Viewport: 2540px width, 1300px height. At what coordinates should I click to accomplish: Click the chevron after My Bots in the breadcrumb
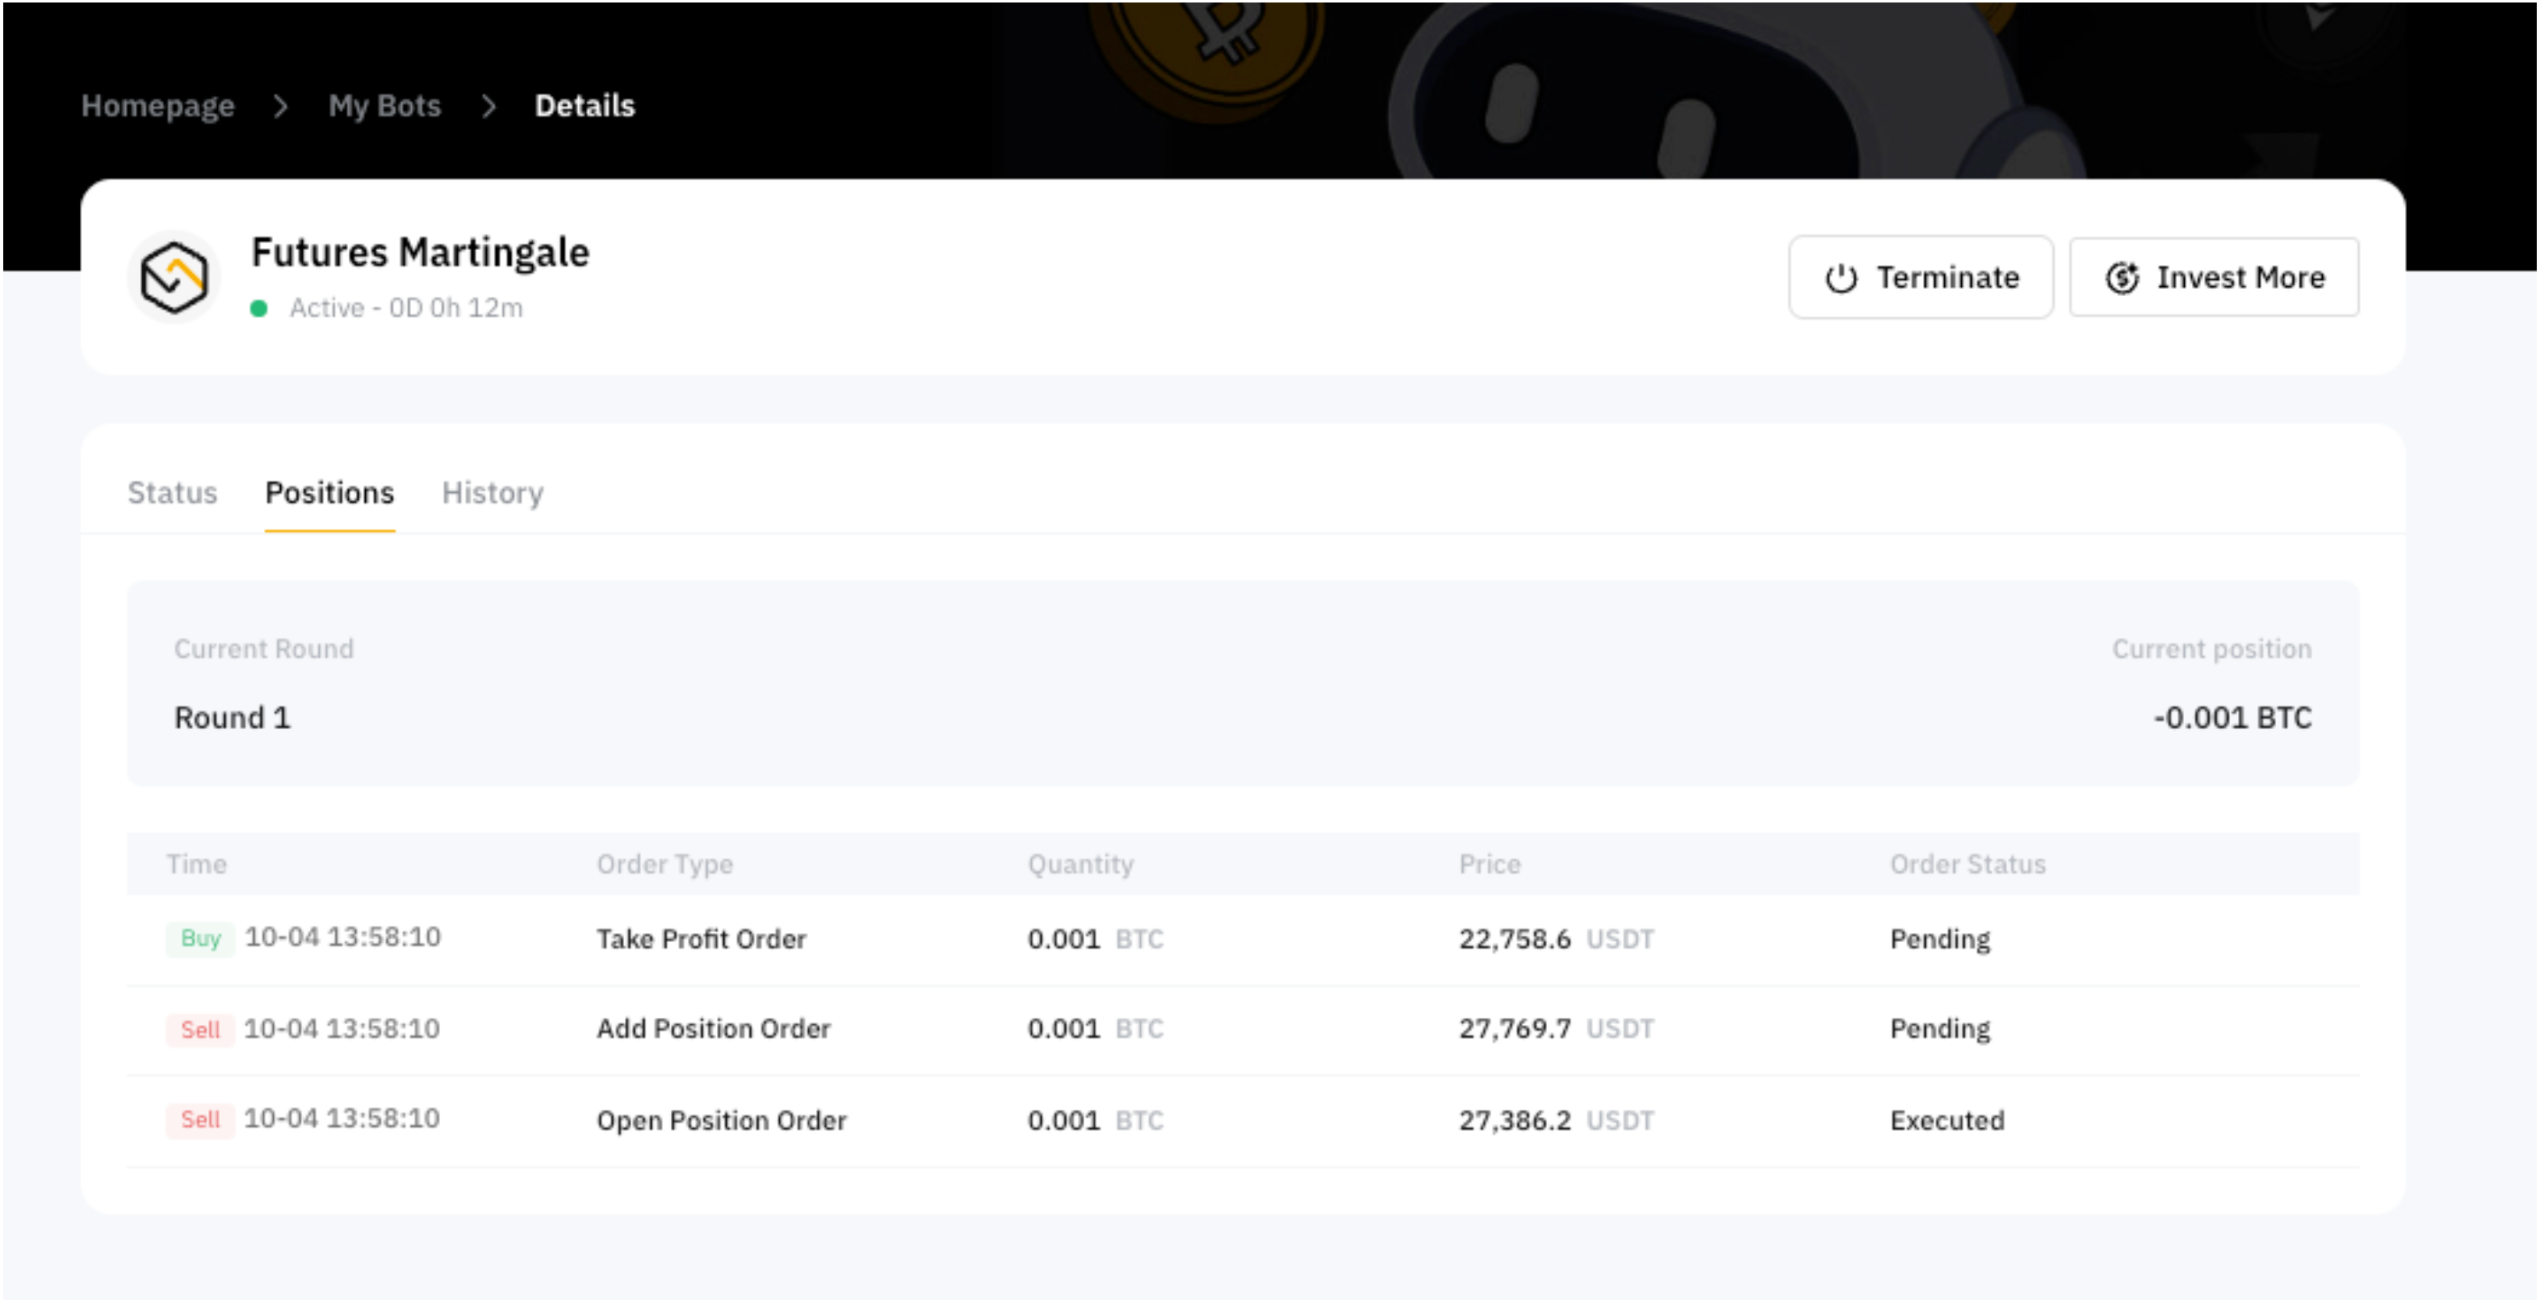488,106
